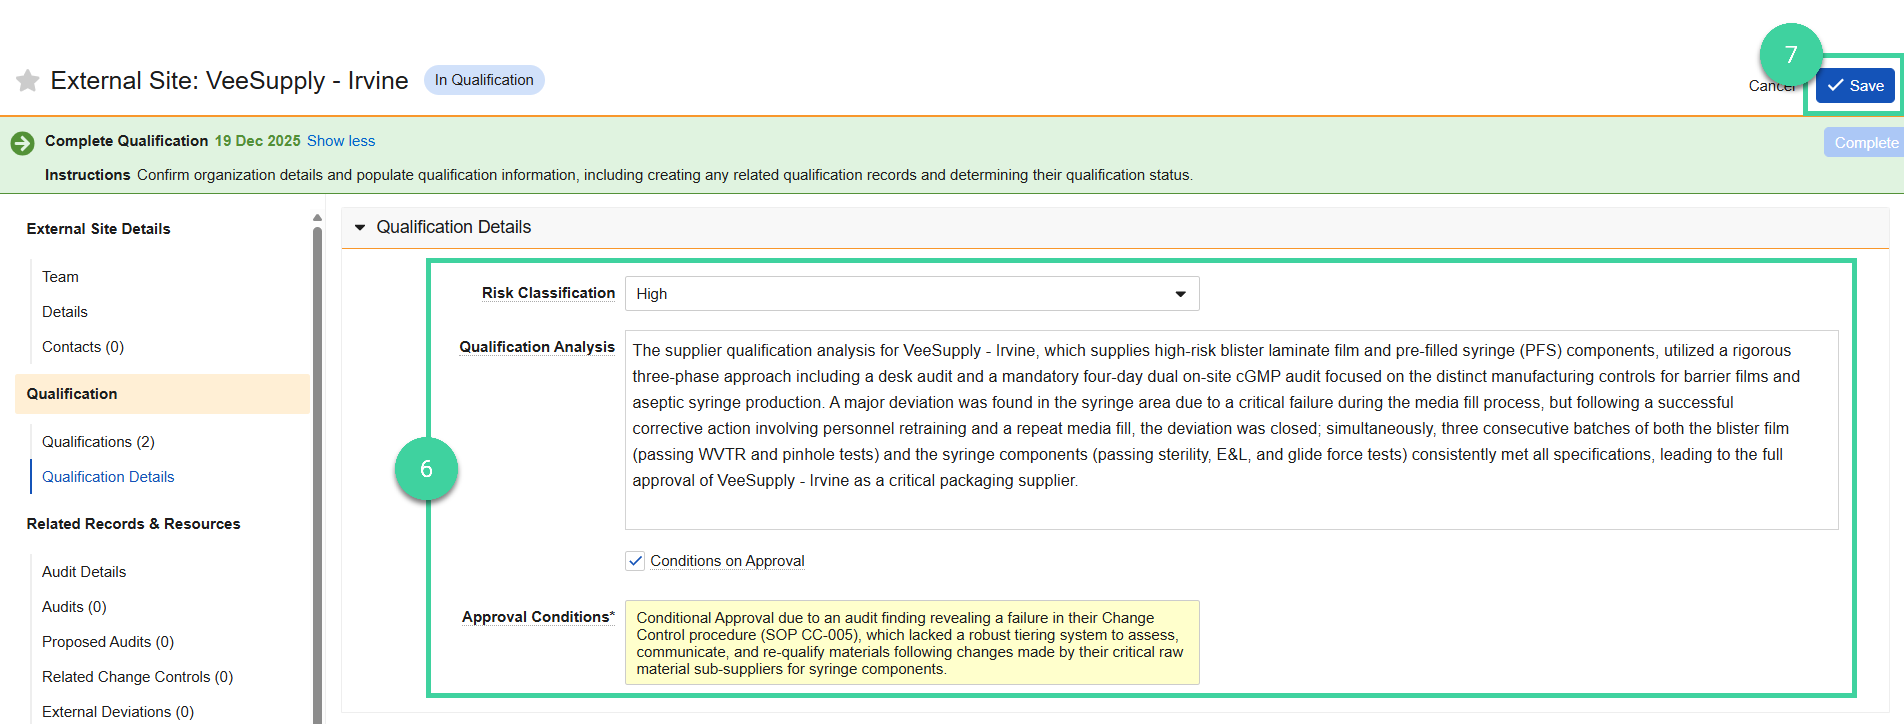The width and height of the screenshot is (1904, 724).
Task: Open the Team section in sidebar
Action: tap(60, 277)
